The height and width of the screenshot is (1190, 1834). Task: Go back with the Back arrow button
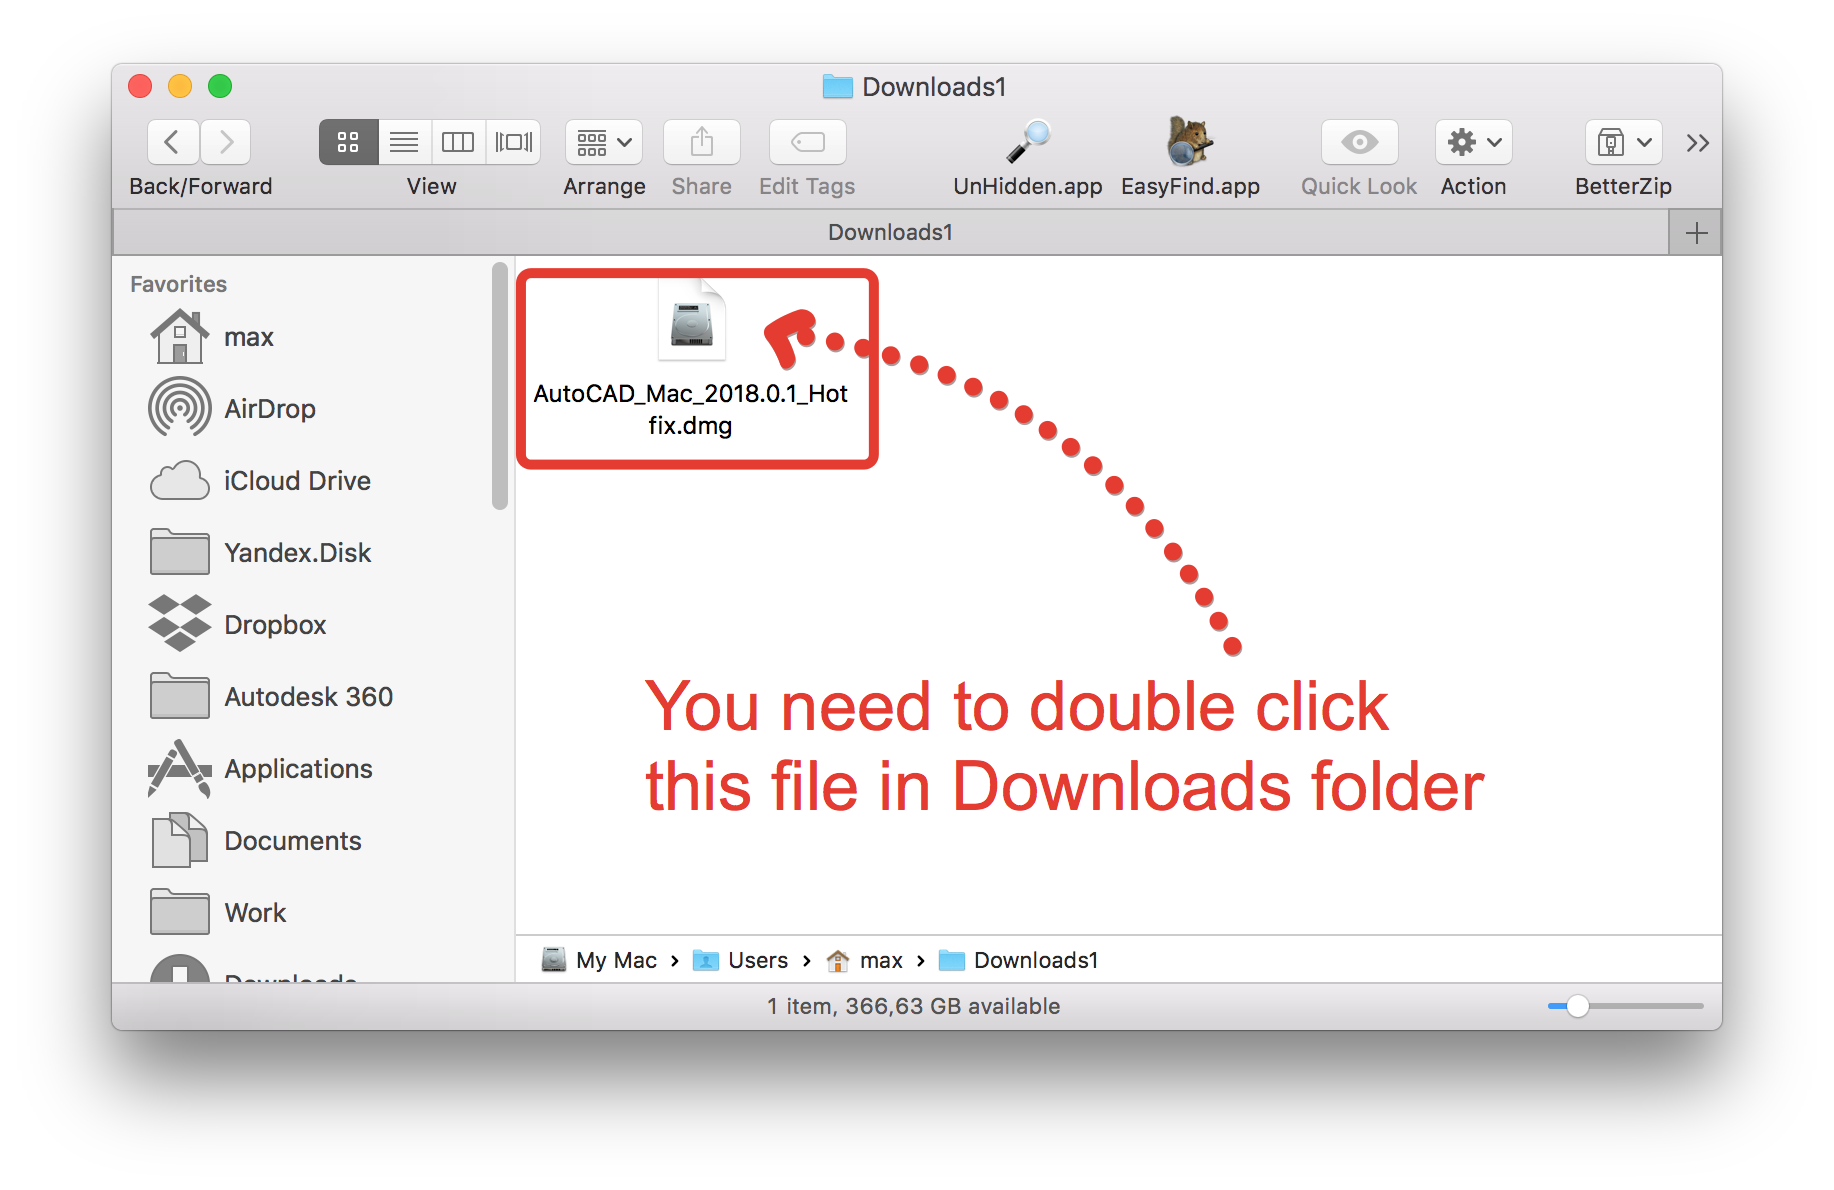click(173, 142)
